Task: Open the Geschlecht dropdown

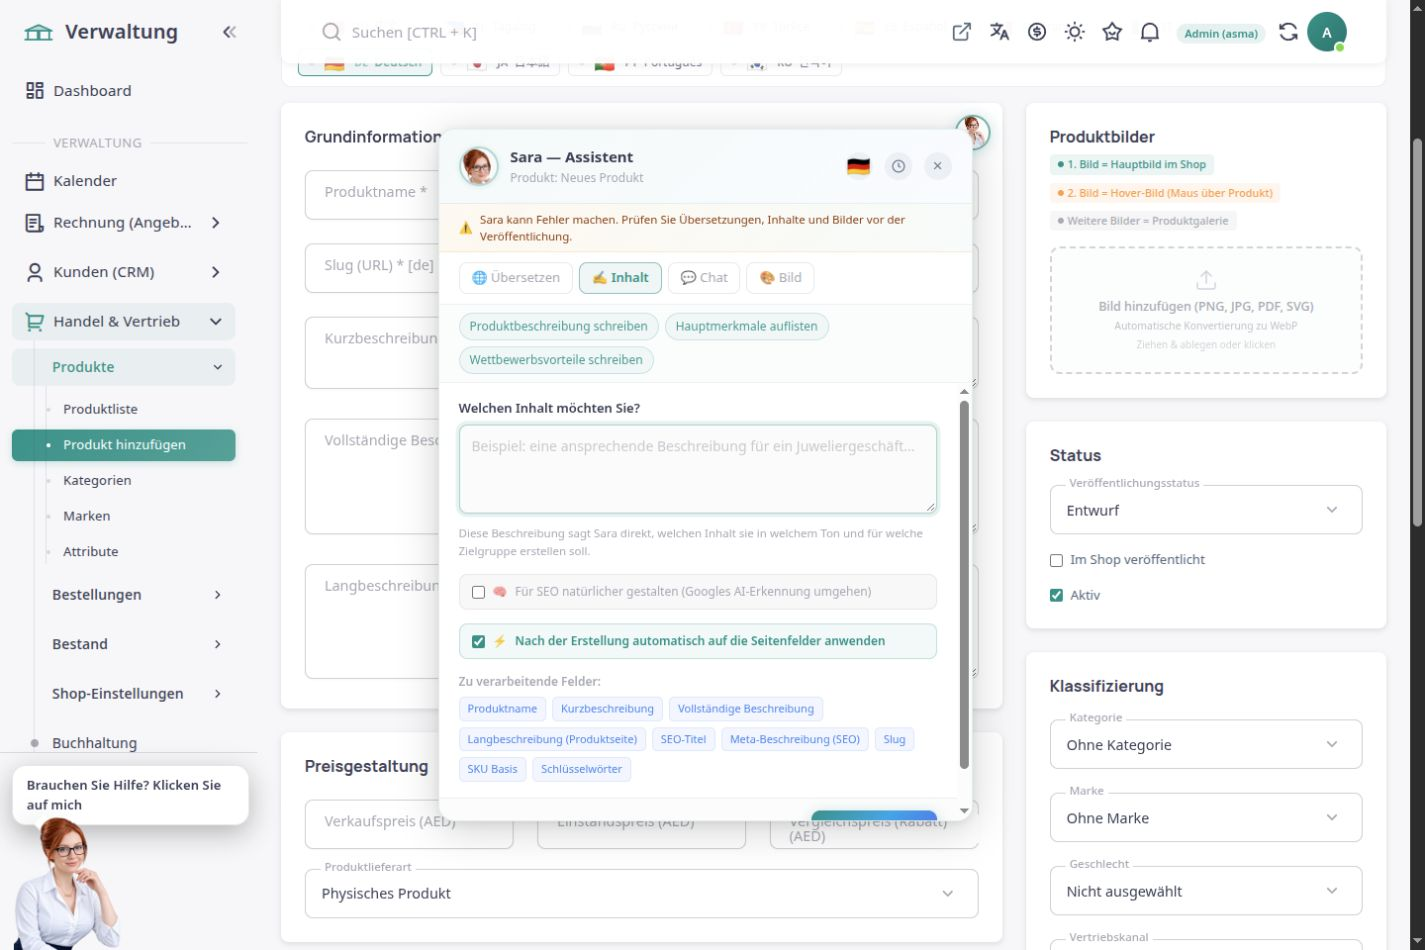Action: 1206,891
